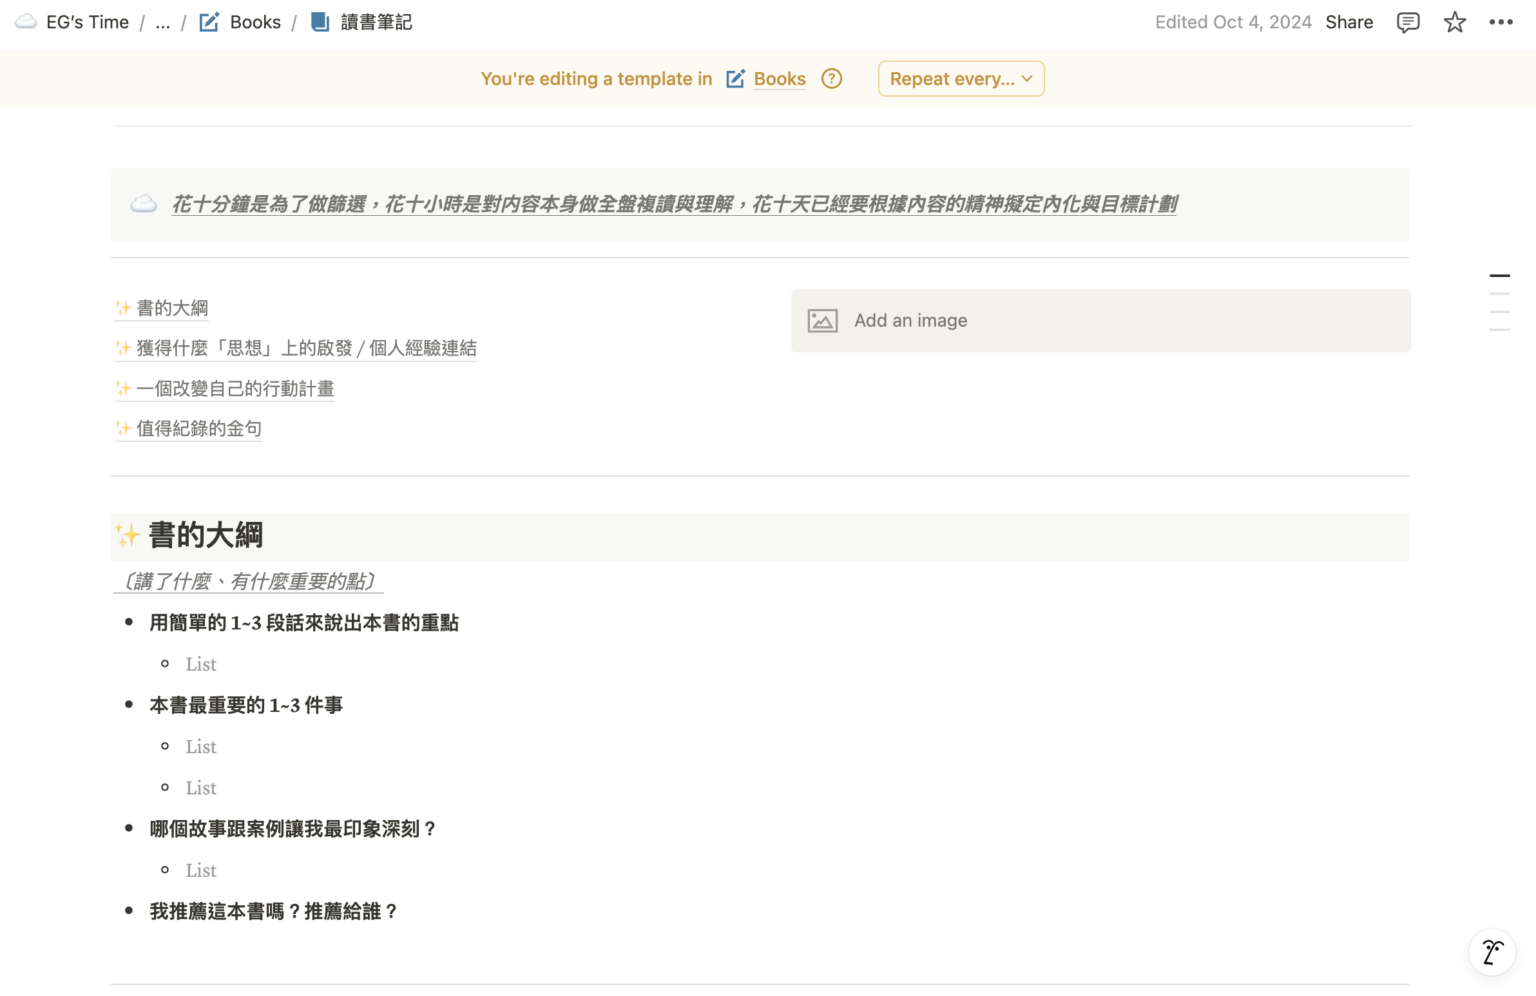Viewport: 1536px width, 996px height.
Task: Jump to 值得紀錄的金句 contents link
Action: pos(199,429)
